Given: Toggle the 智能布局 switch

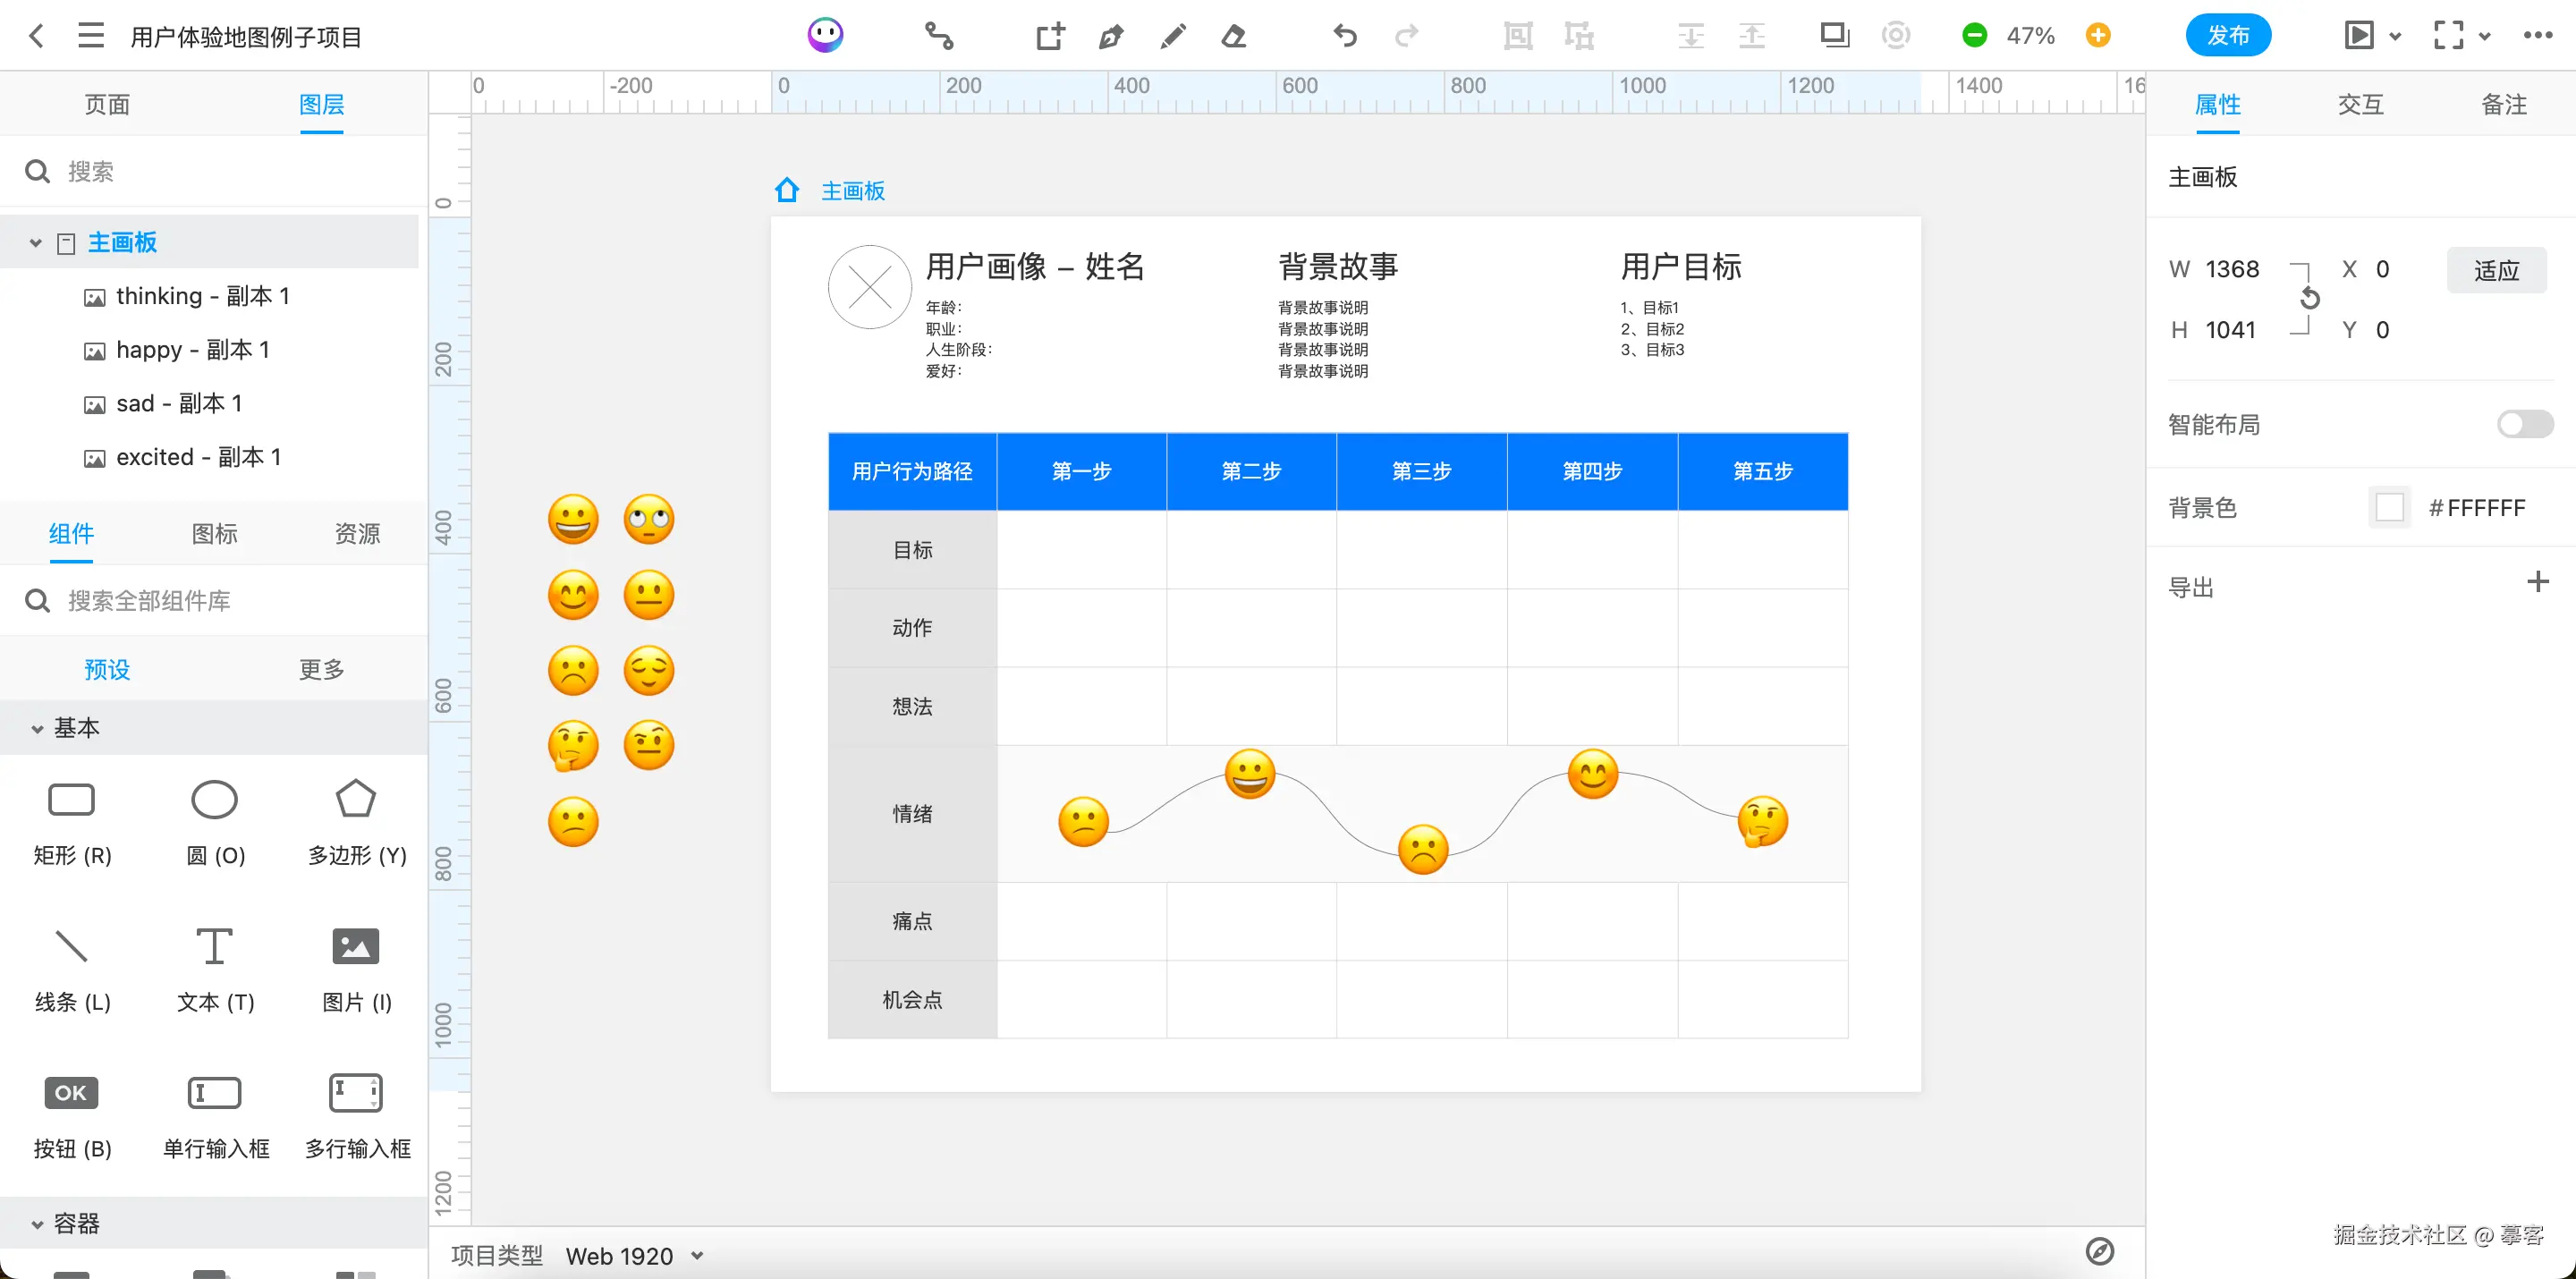Looking at the screenshot, I should tap(2524, 424).
